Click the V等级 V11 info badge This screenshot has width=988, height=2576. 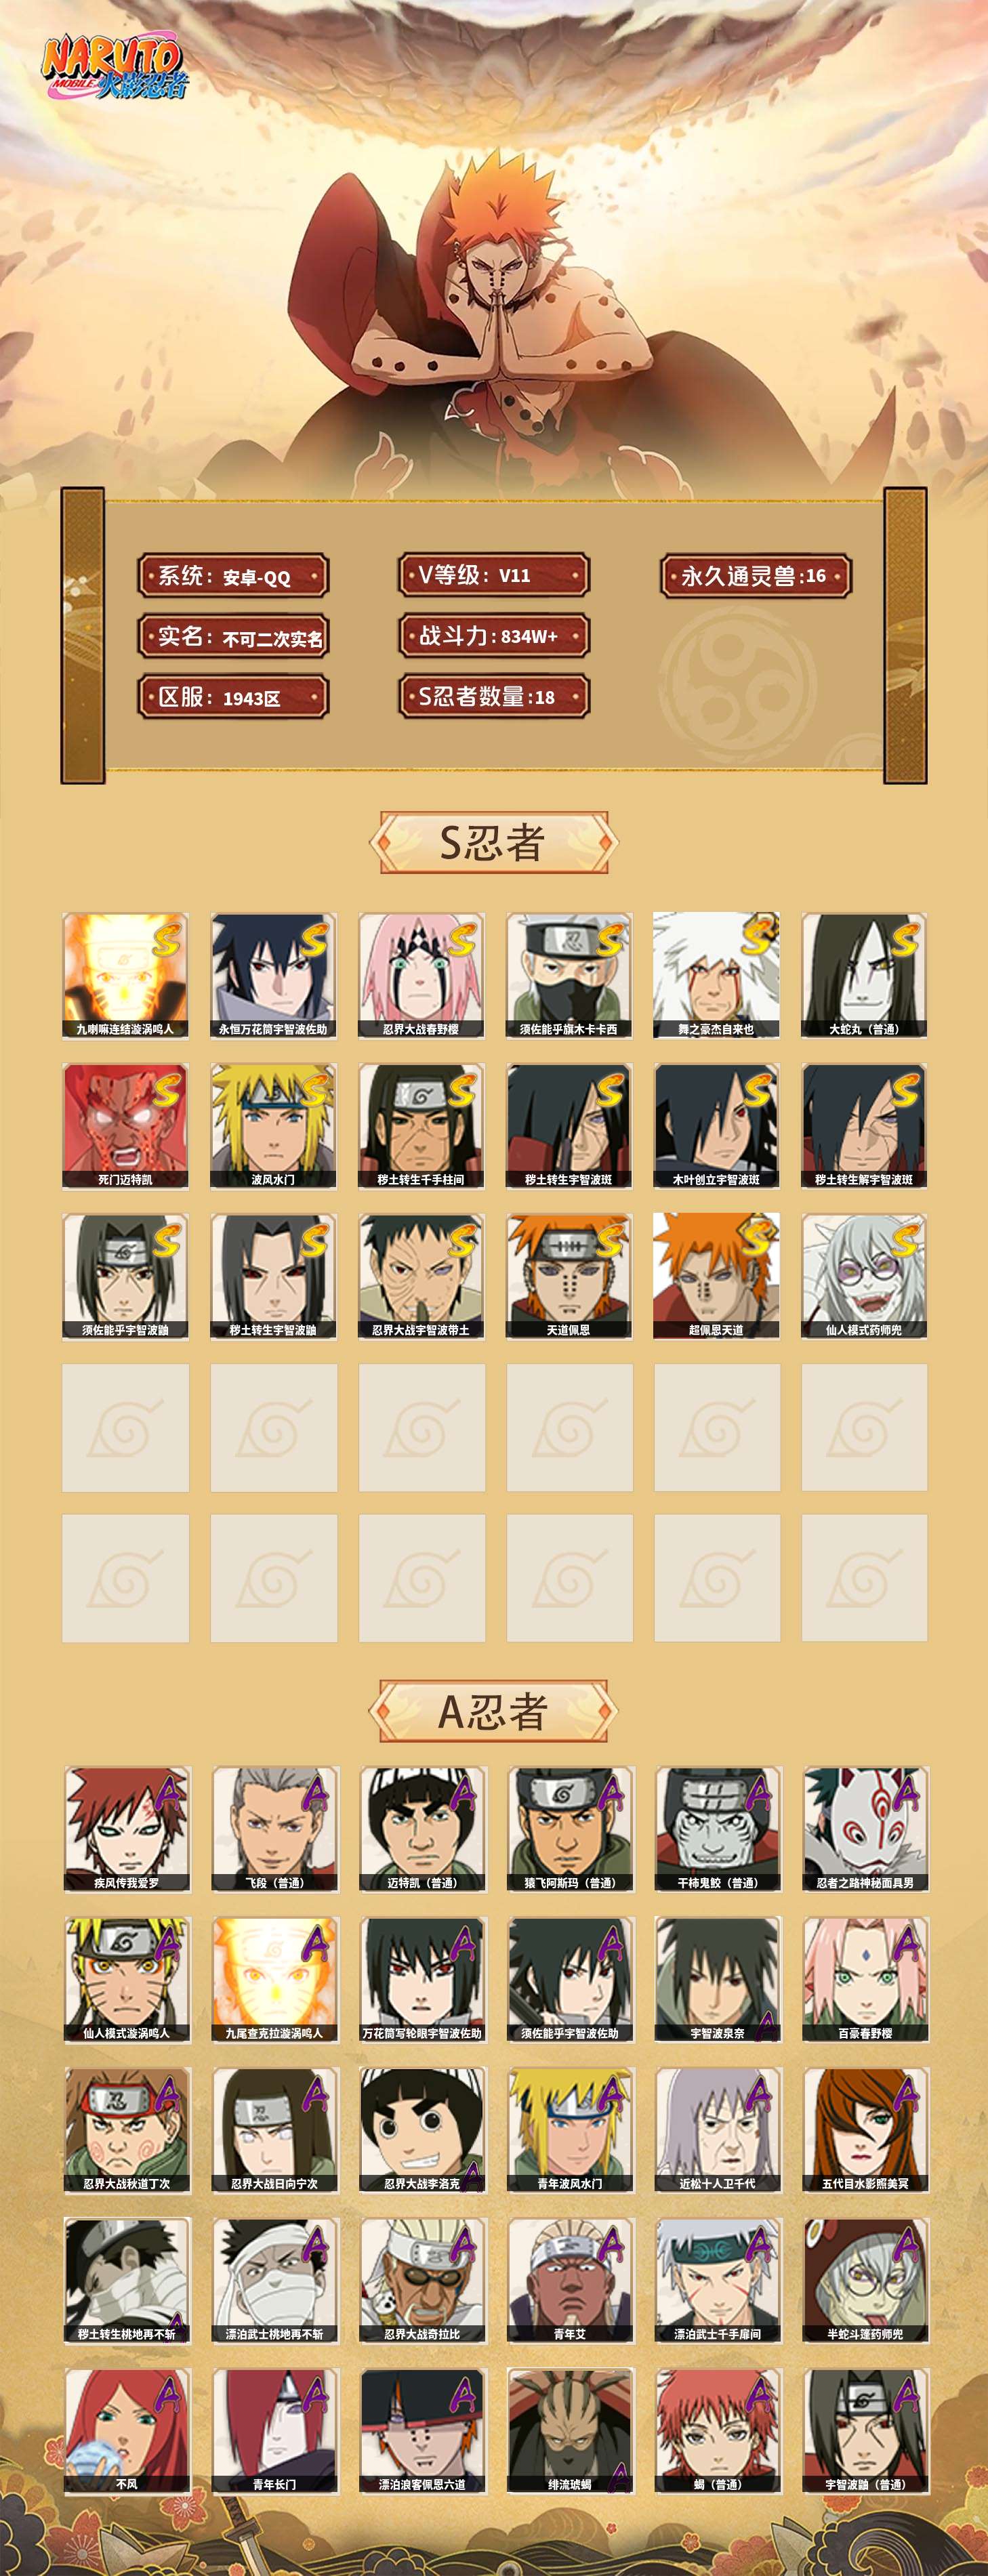494,575
